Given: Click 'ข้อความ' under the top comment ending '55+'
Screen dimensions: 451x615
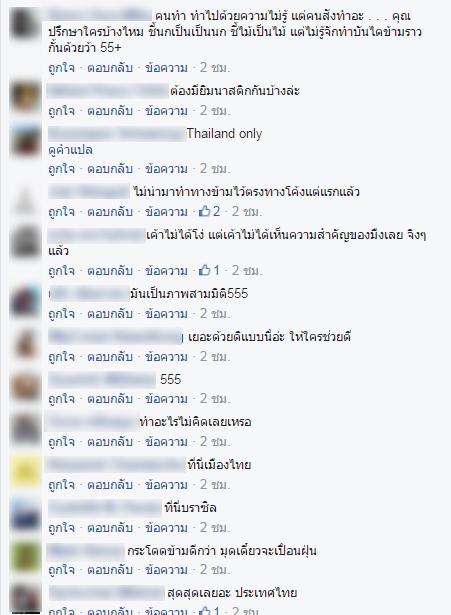Looking at the screenshot, I should click(166, 67).
